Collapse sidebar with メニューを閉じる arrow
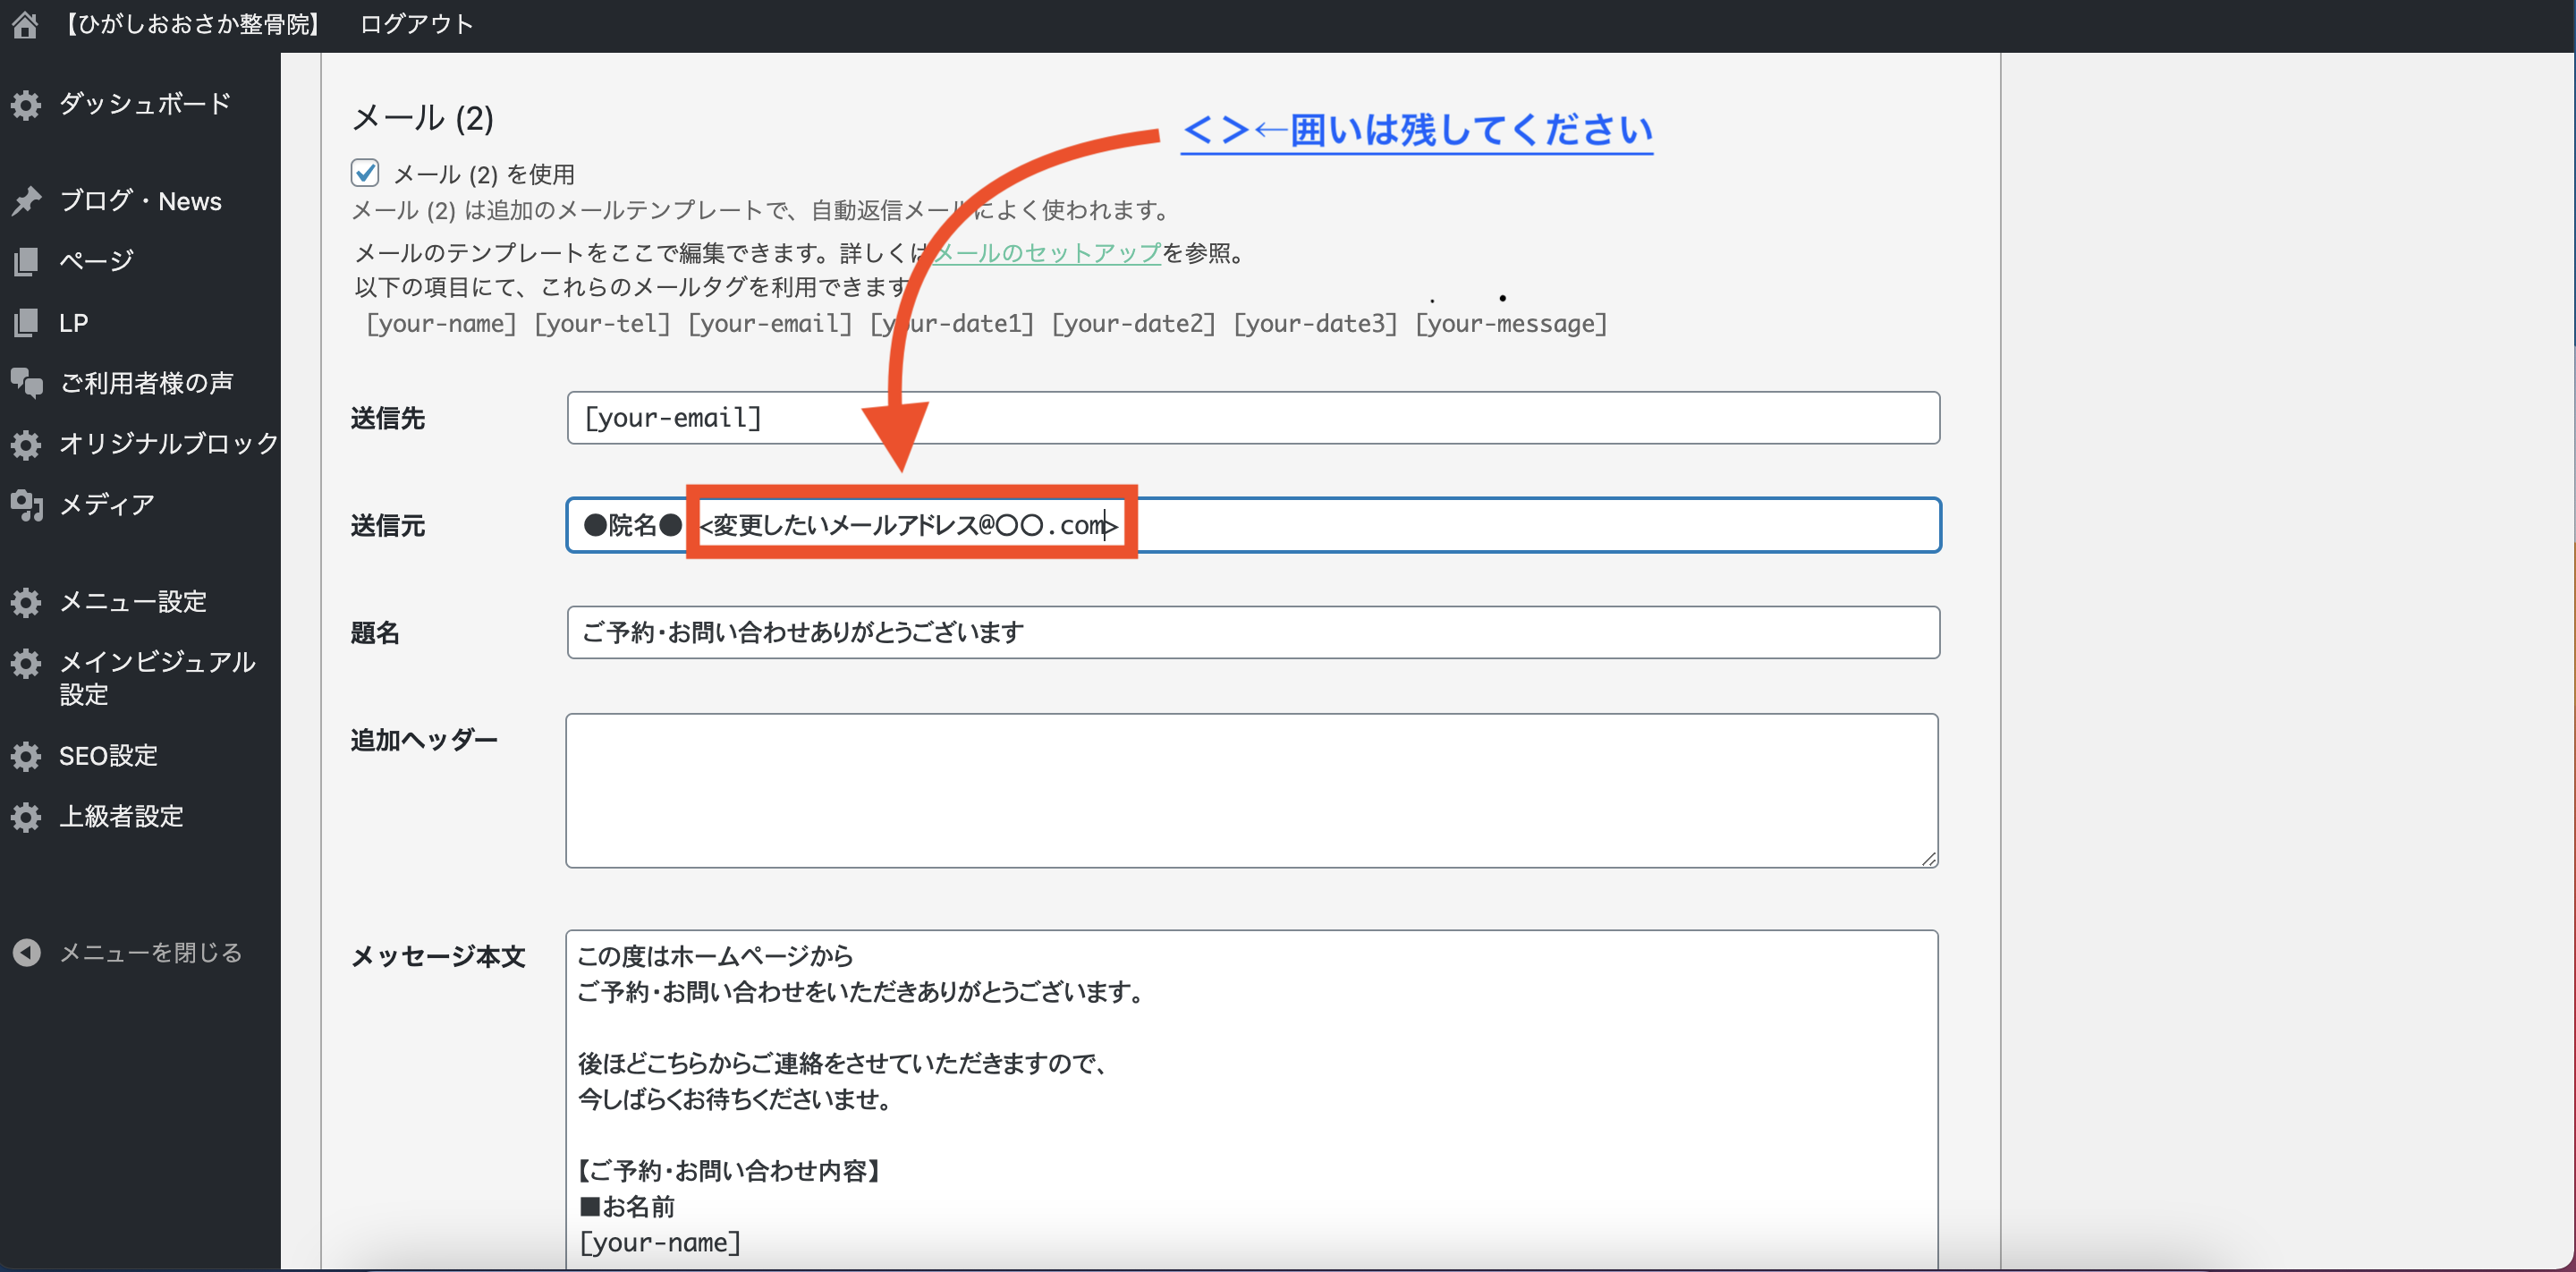Viewport: 2576px width, 1272px height. coord(26,952)
